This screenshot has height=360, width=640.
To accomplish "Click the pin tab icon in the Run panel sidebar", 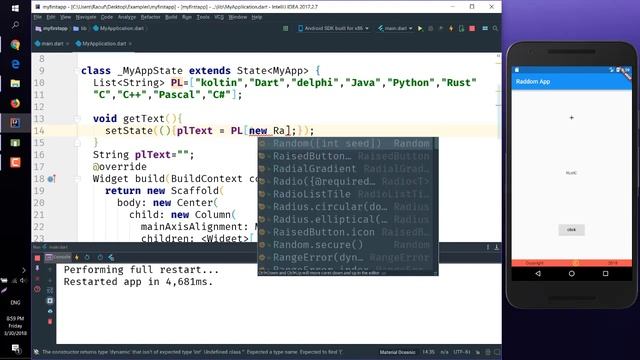I will (37, 268).
